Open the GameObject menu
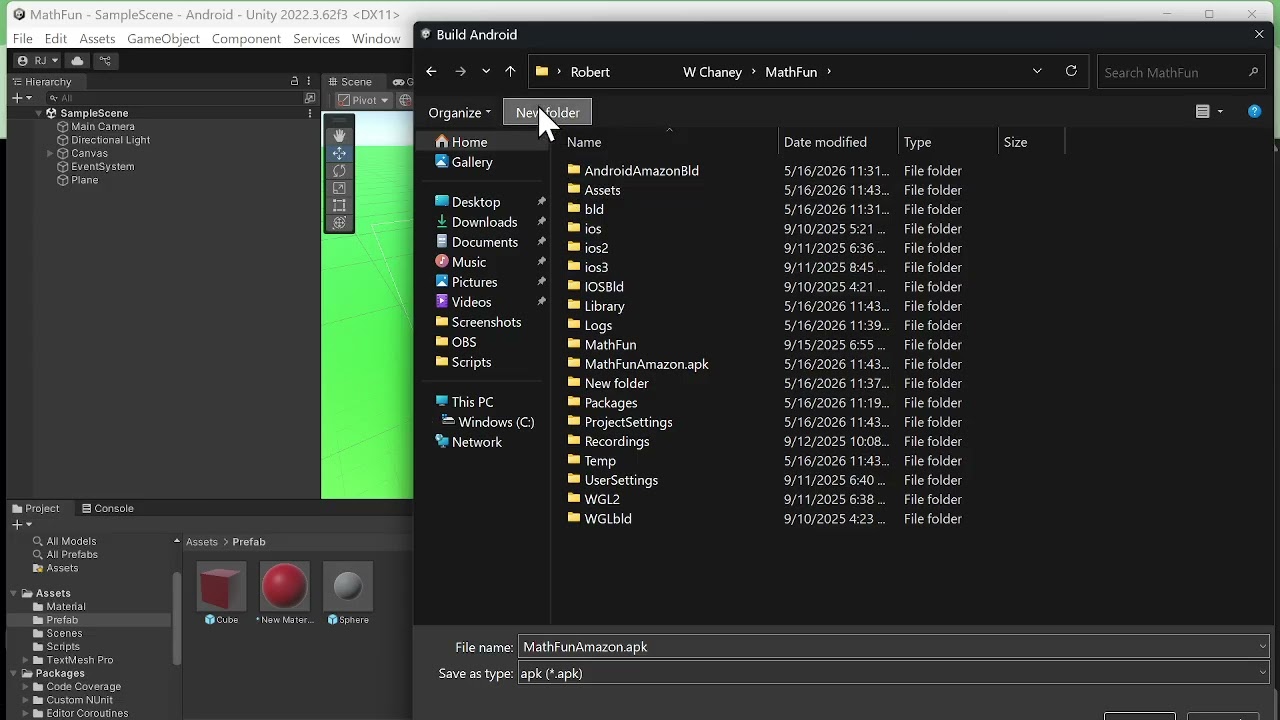The height and width of the screenshot is (720, 1280). (163, 38)
